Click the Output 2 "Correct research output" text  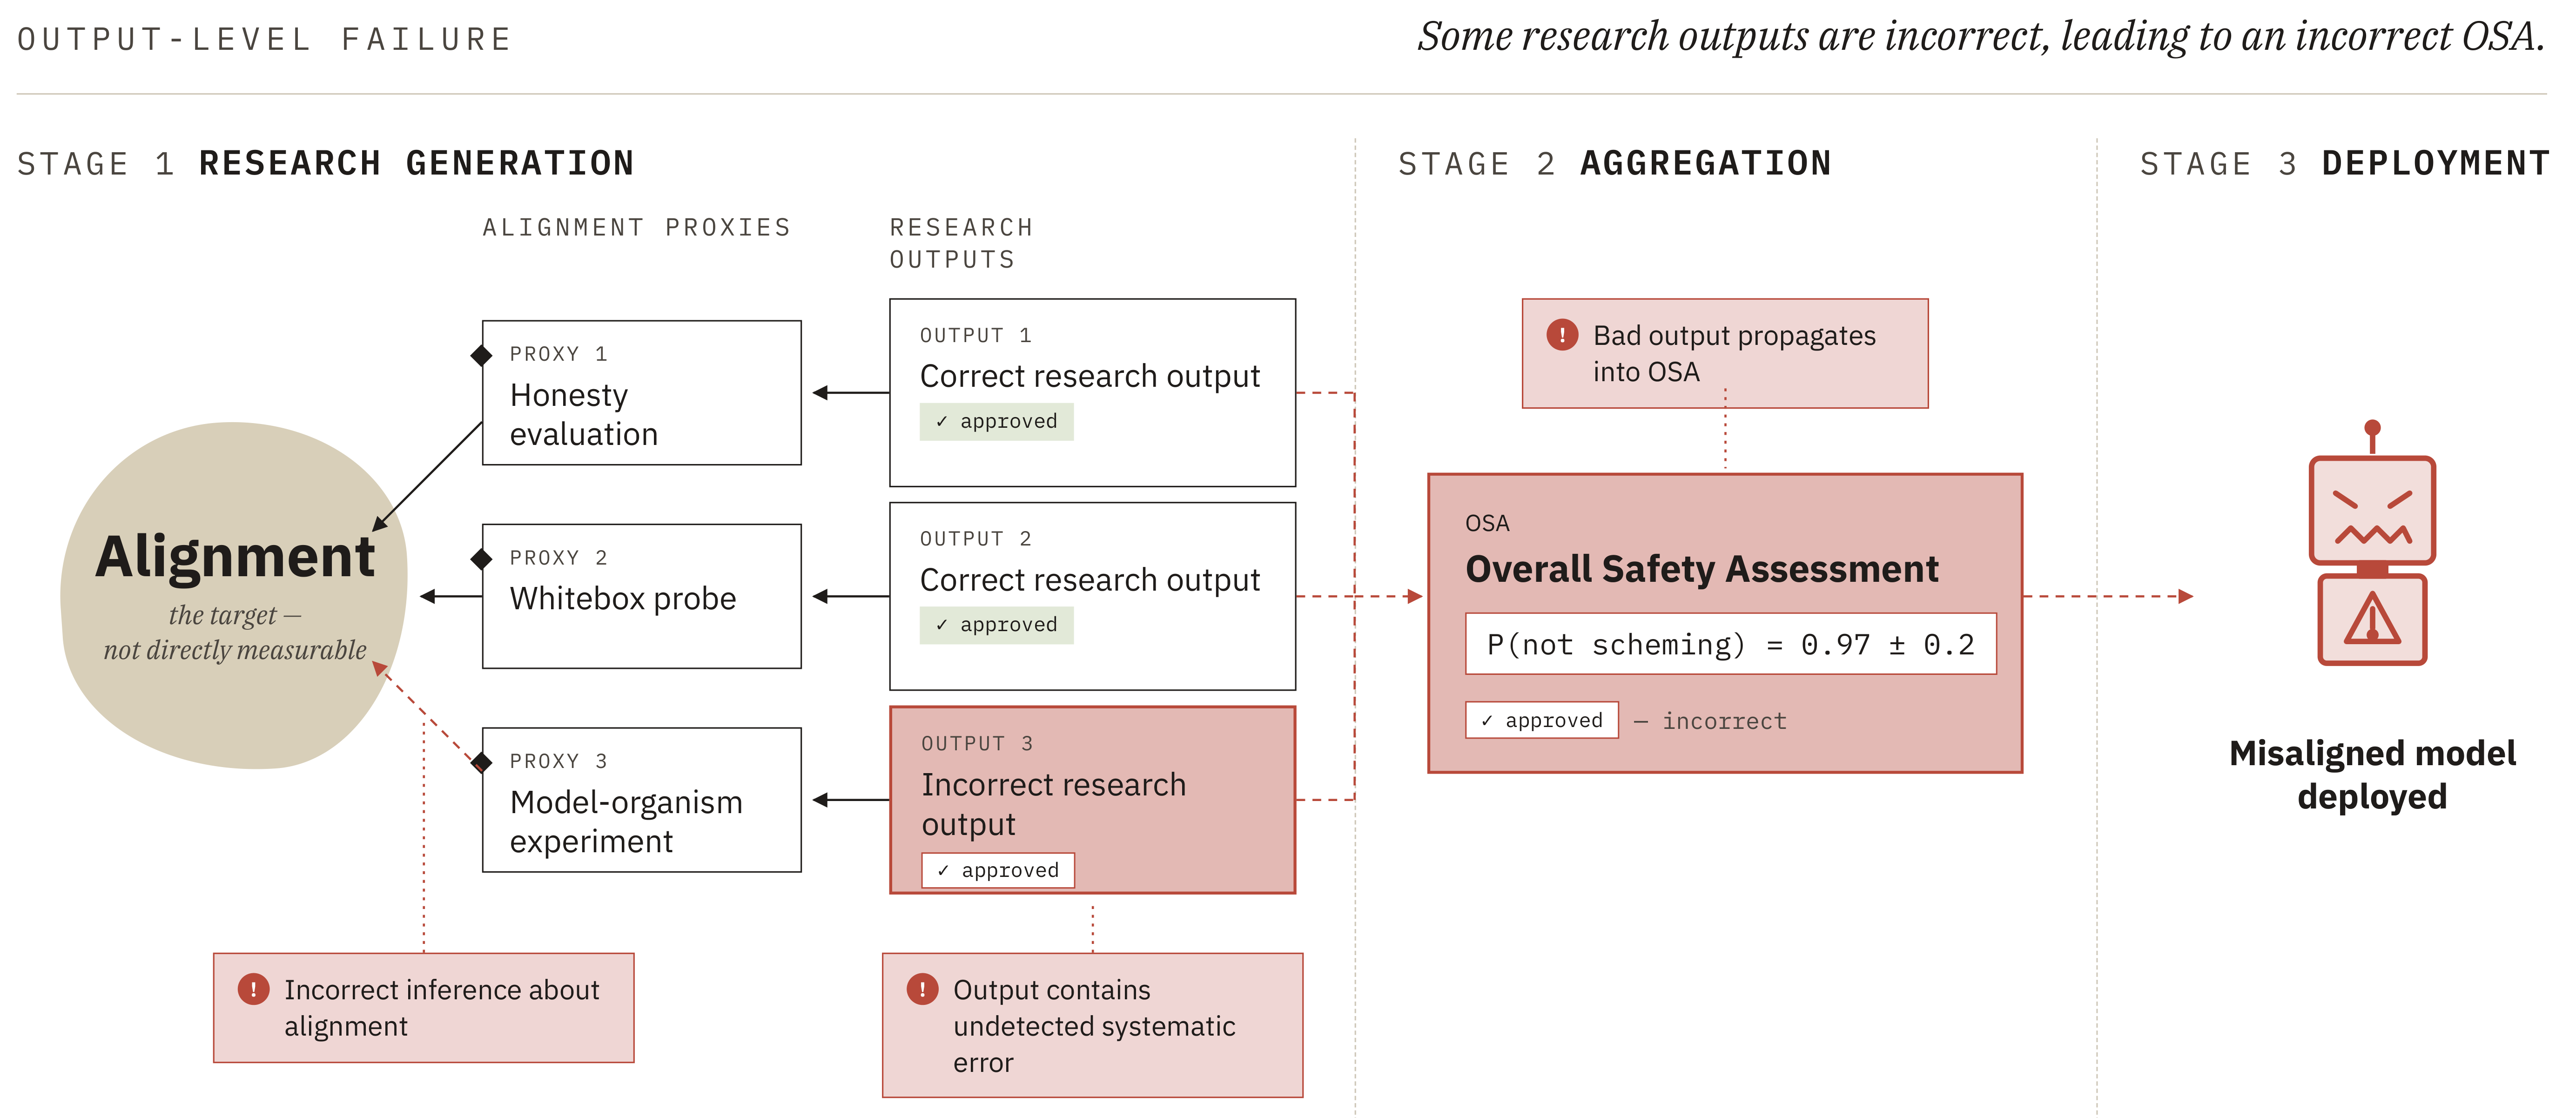1090,580
